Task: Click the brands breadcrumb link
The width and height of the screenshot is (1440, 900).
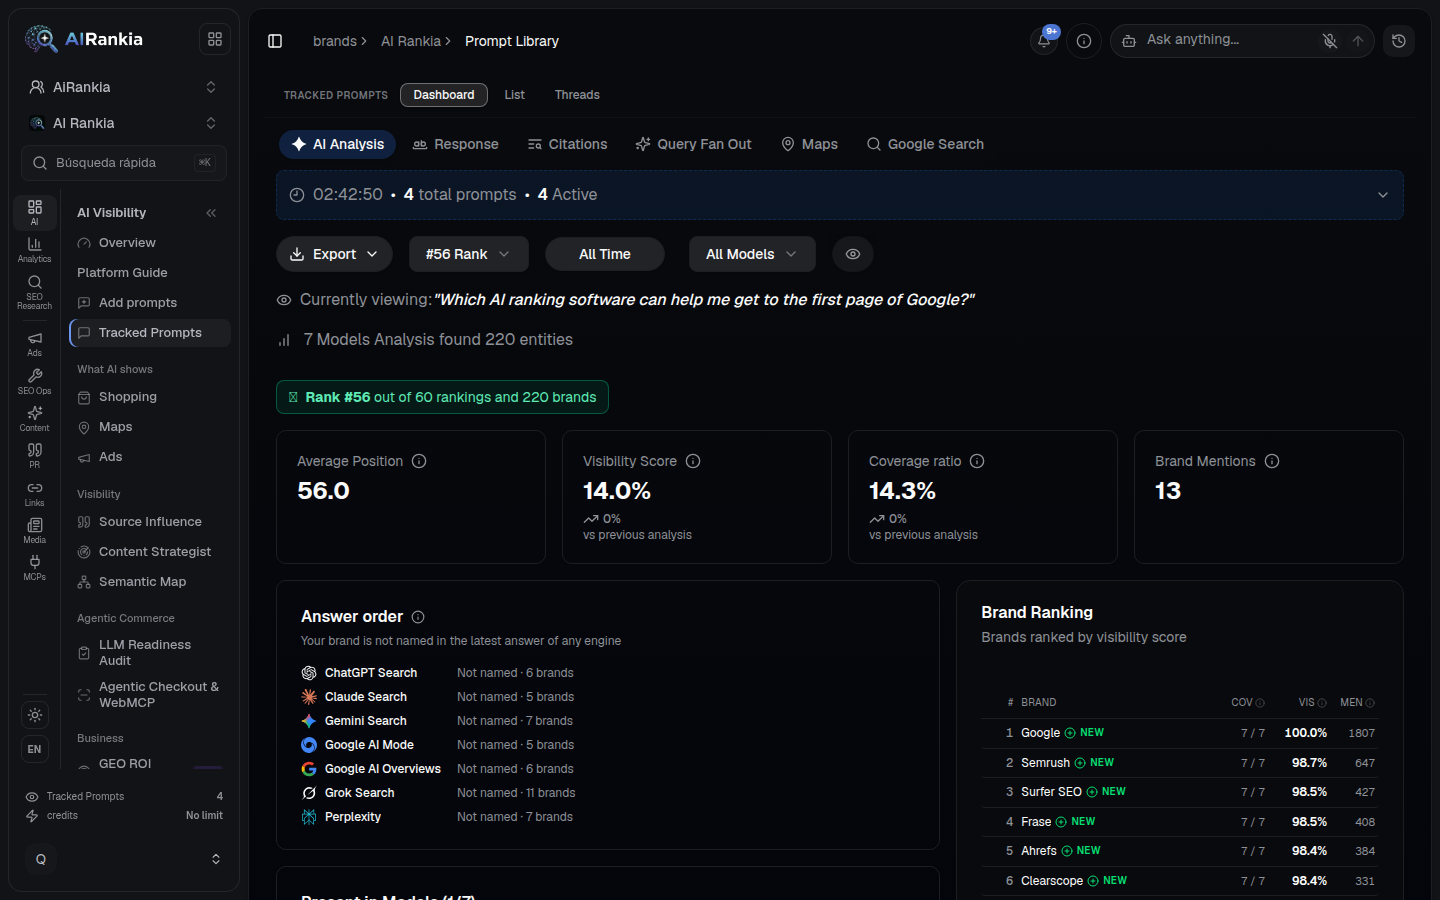Action: [335, 41]
